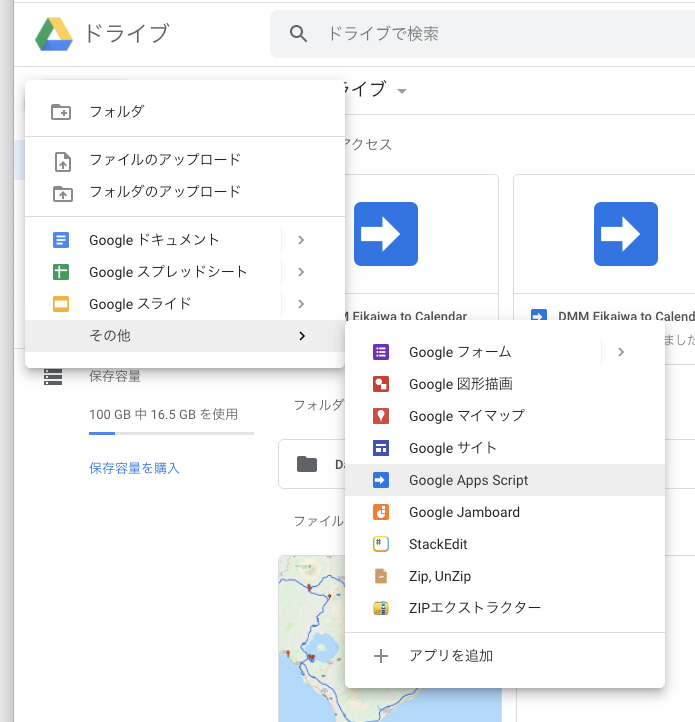Click the orange Jamboard icon
The height and width of the screenshot is (722, 695).
click(381, 512)
